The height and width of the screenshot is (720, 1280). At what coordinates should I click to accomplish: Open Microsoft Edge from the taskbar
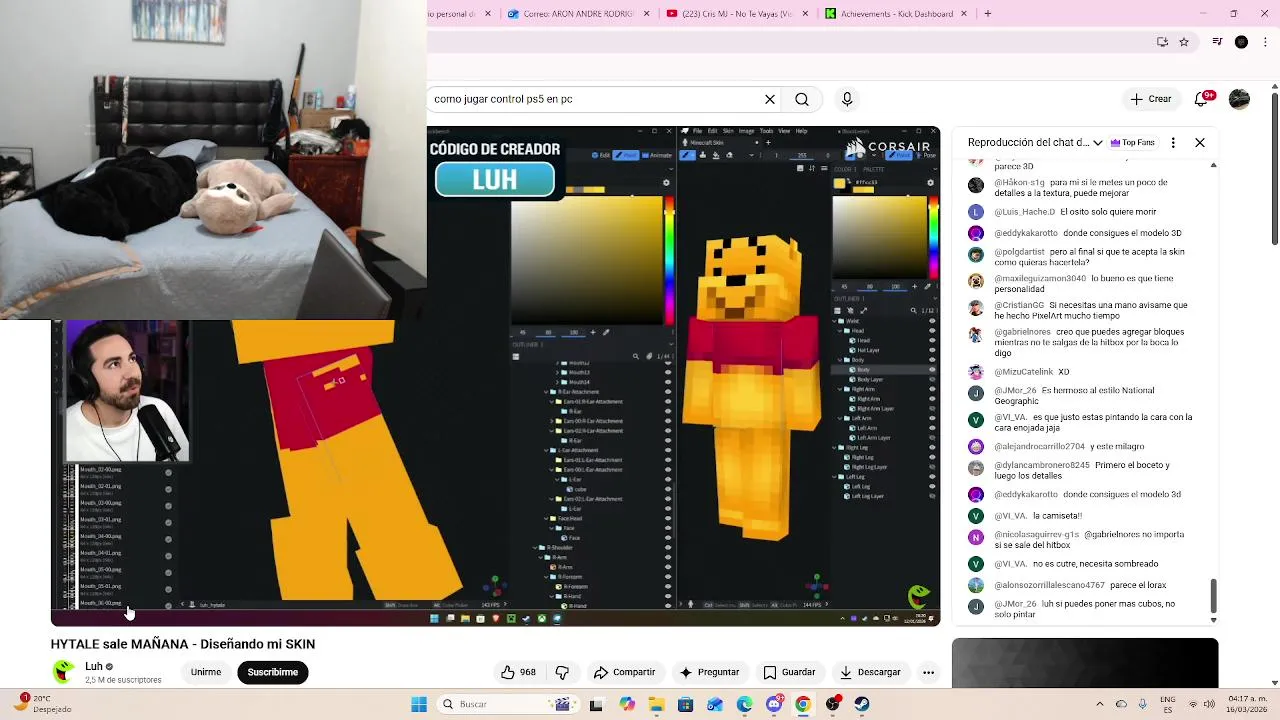point(744,704)
